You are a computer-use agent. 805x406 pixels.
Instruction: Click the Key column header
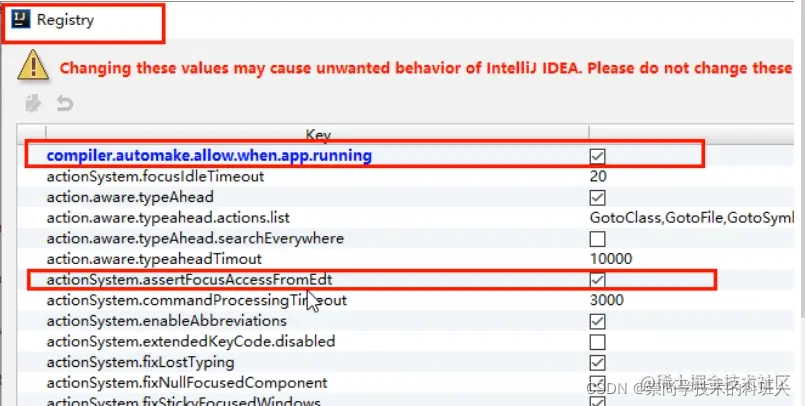(317, 134)
